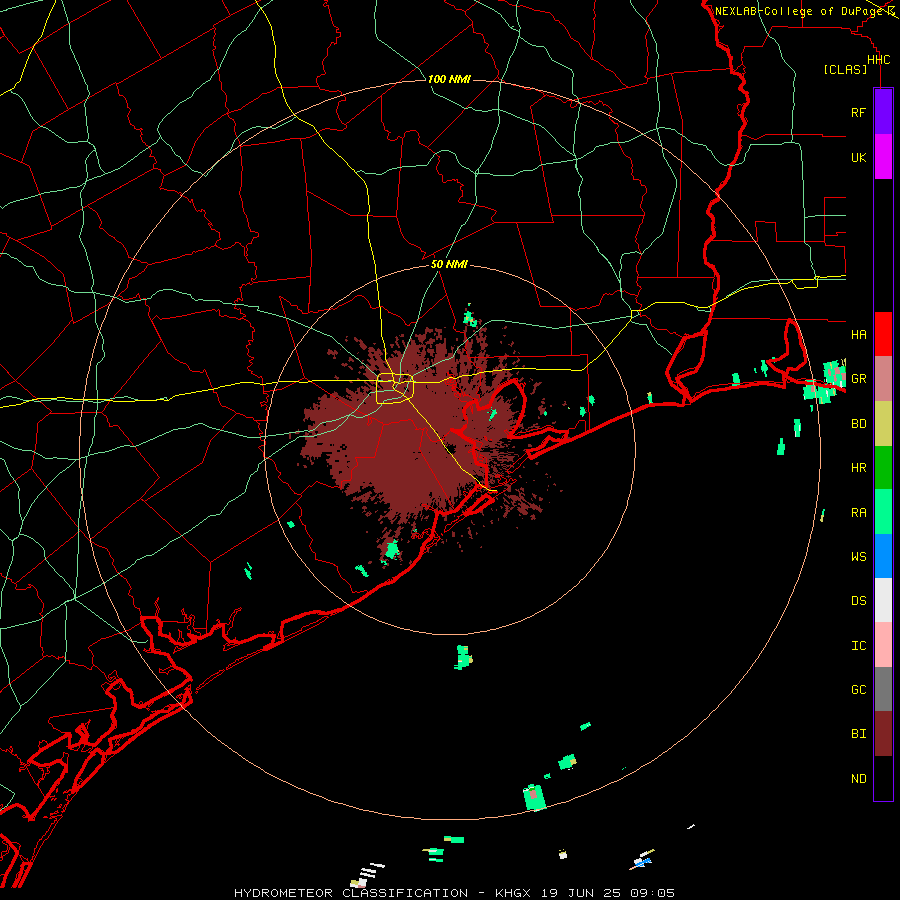
Task: Click the GC legend label
Action: (858, 689)
